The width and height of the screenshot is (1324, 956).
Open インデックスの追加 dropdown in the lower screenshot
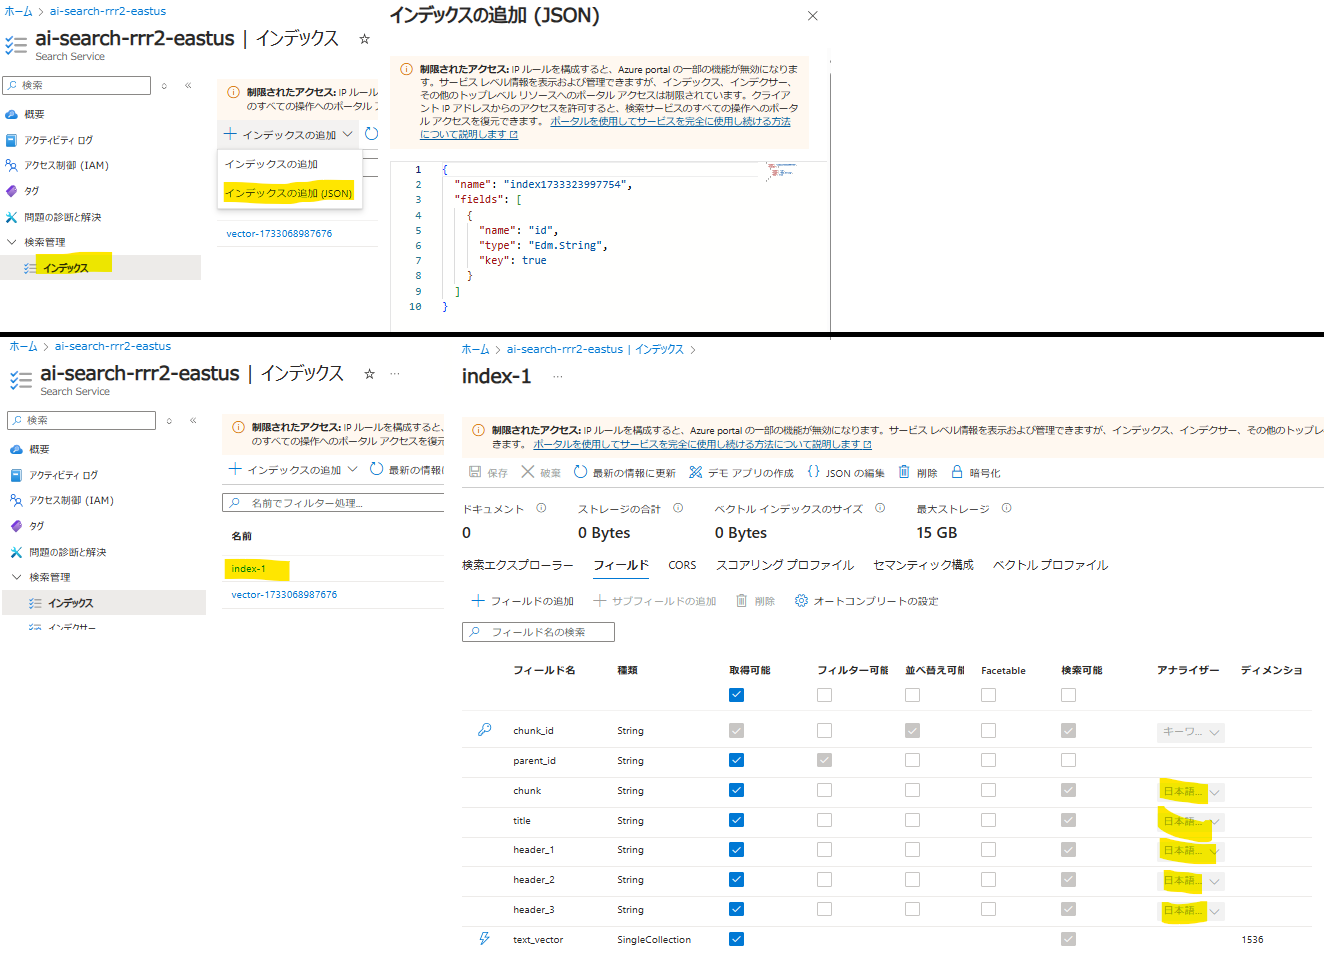(x=292, y=469)
